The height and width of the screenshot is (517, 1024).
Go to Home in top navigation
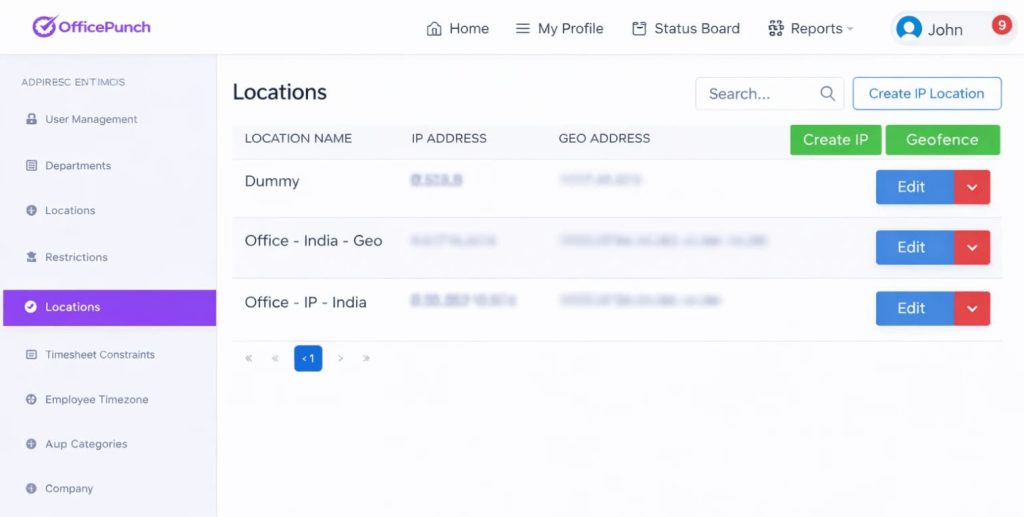pyautogui.click(x=458, y=29)
